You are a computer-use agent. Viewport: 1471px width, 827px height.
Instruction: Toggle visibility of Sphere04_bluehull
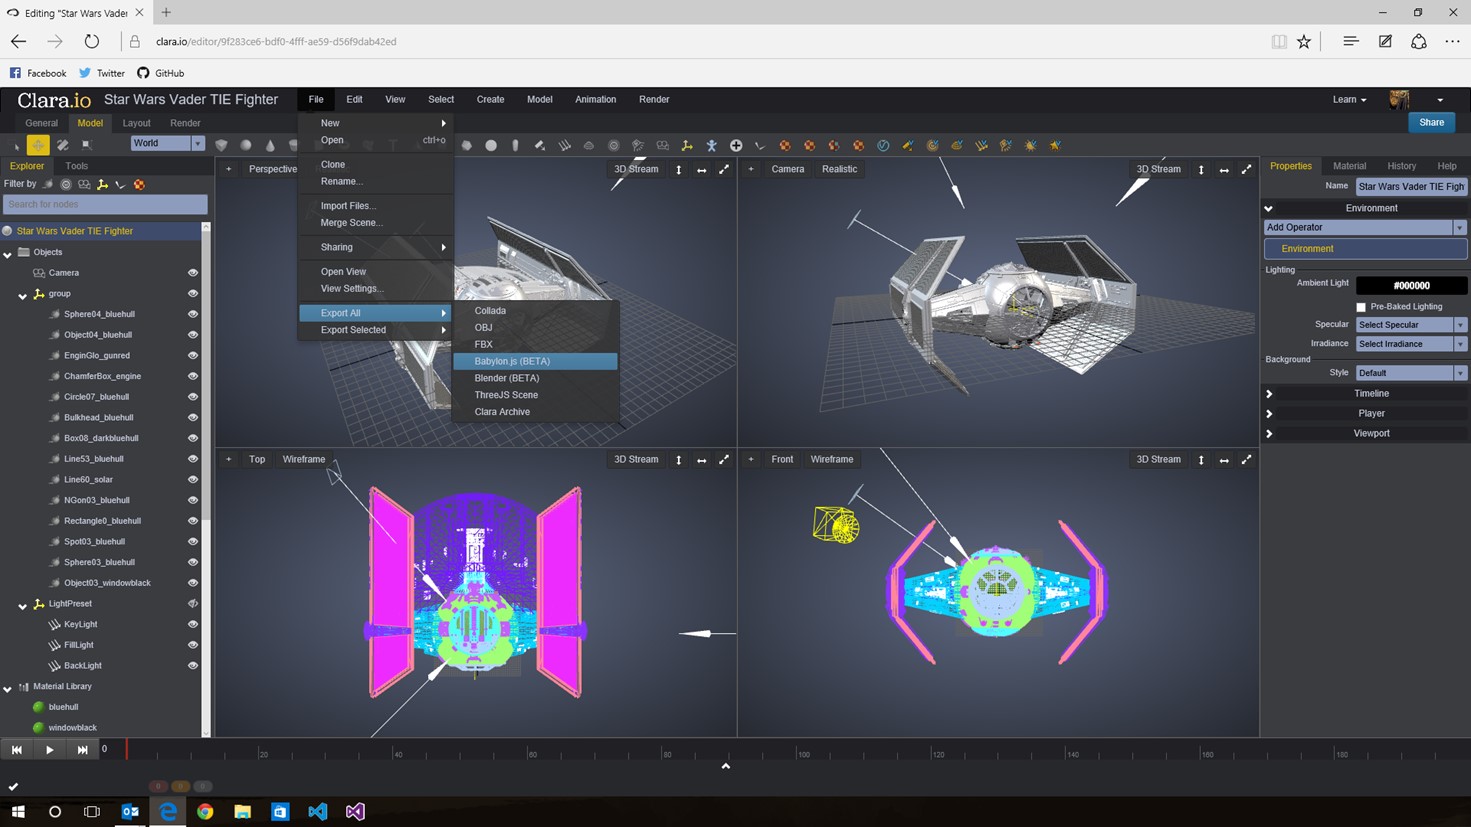[x=193, y=314]
